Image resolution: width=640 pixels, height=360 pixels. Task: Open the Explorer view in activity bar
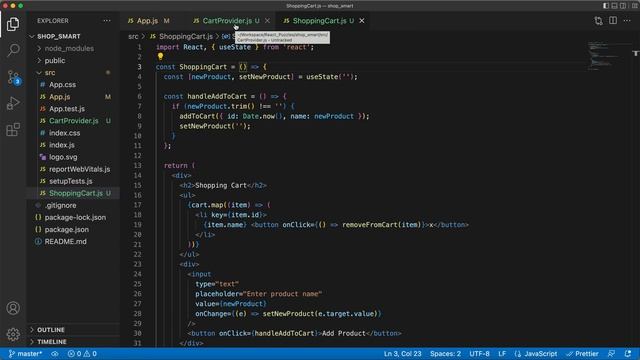point(13,24)
